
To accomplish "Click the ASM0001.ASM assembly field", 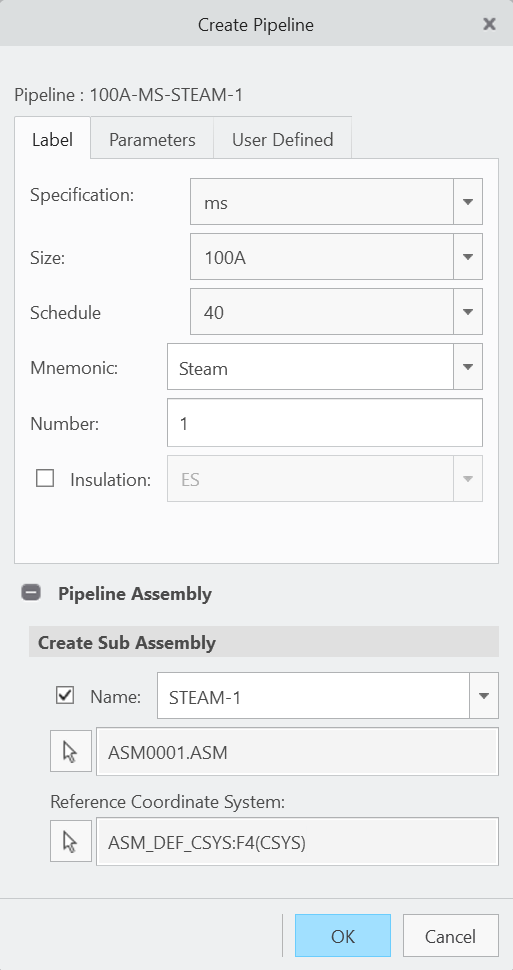I will pyautogui.click(x=297, y=752).
